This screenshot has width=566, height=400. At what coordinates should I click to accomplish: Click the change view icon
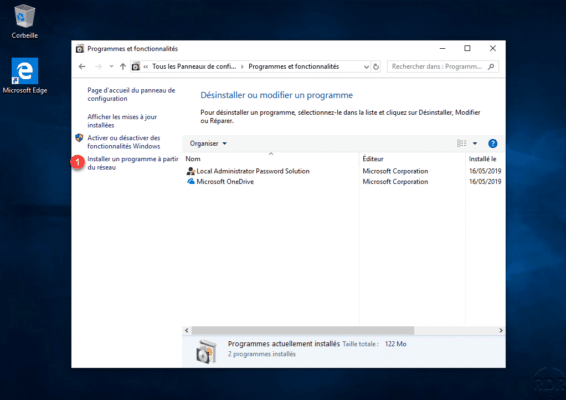click(x=462, y=143)
